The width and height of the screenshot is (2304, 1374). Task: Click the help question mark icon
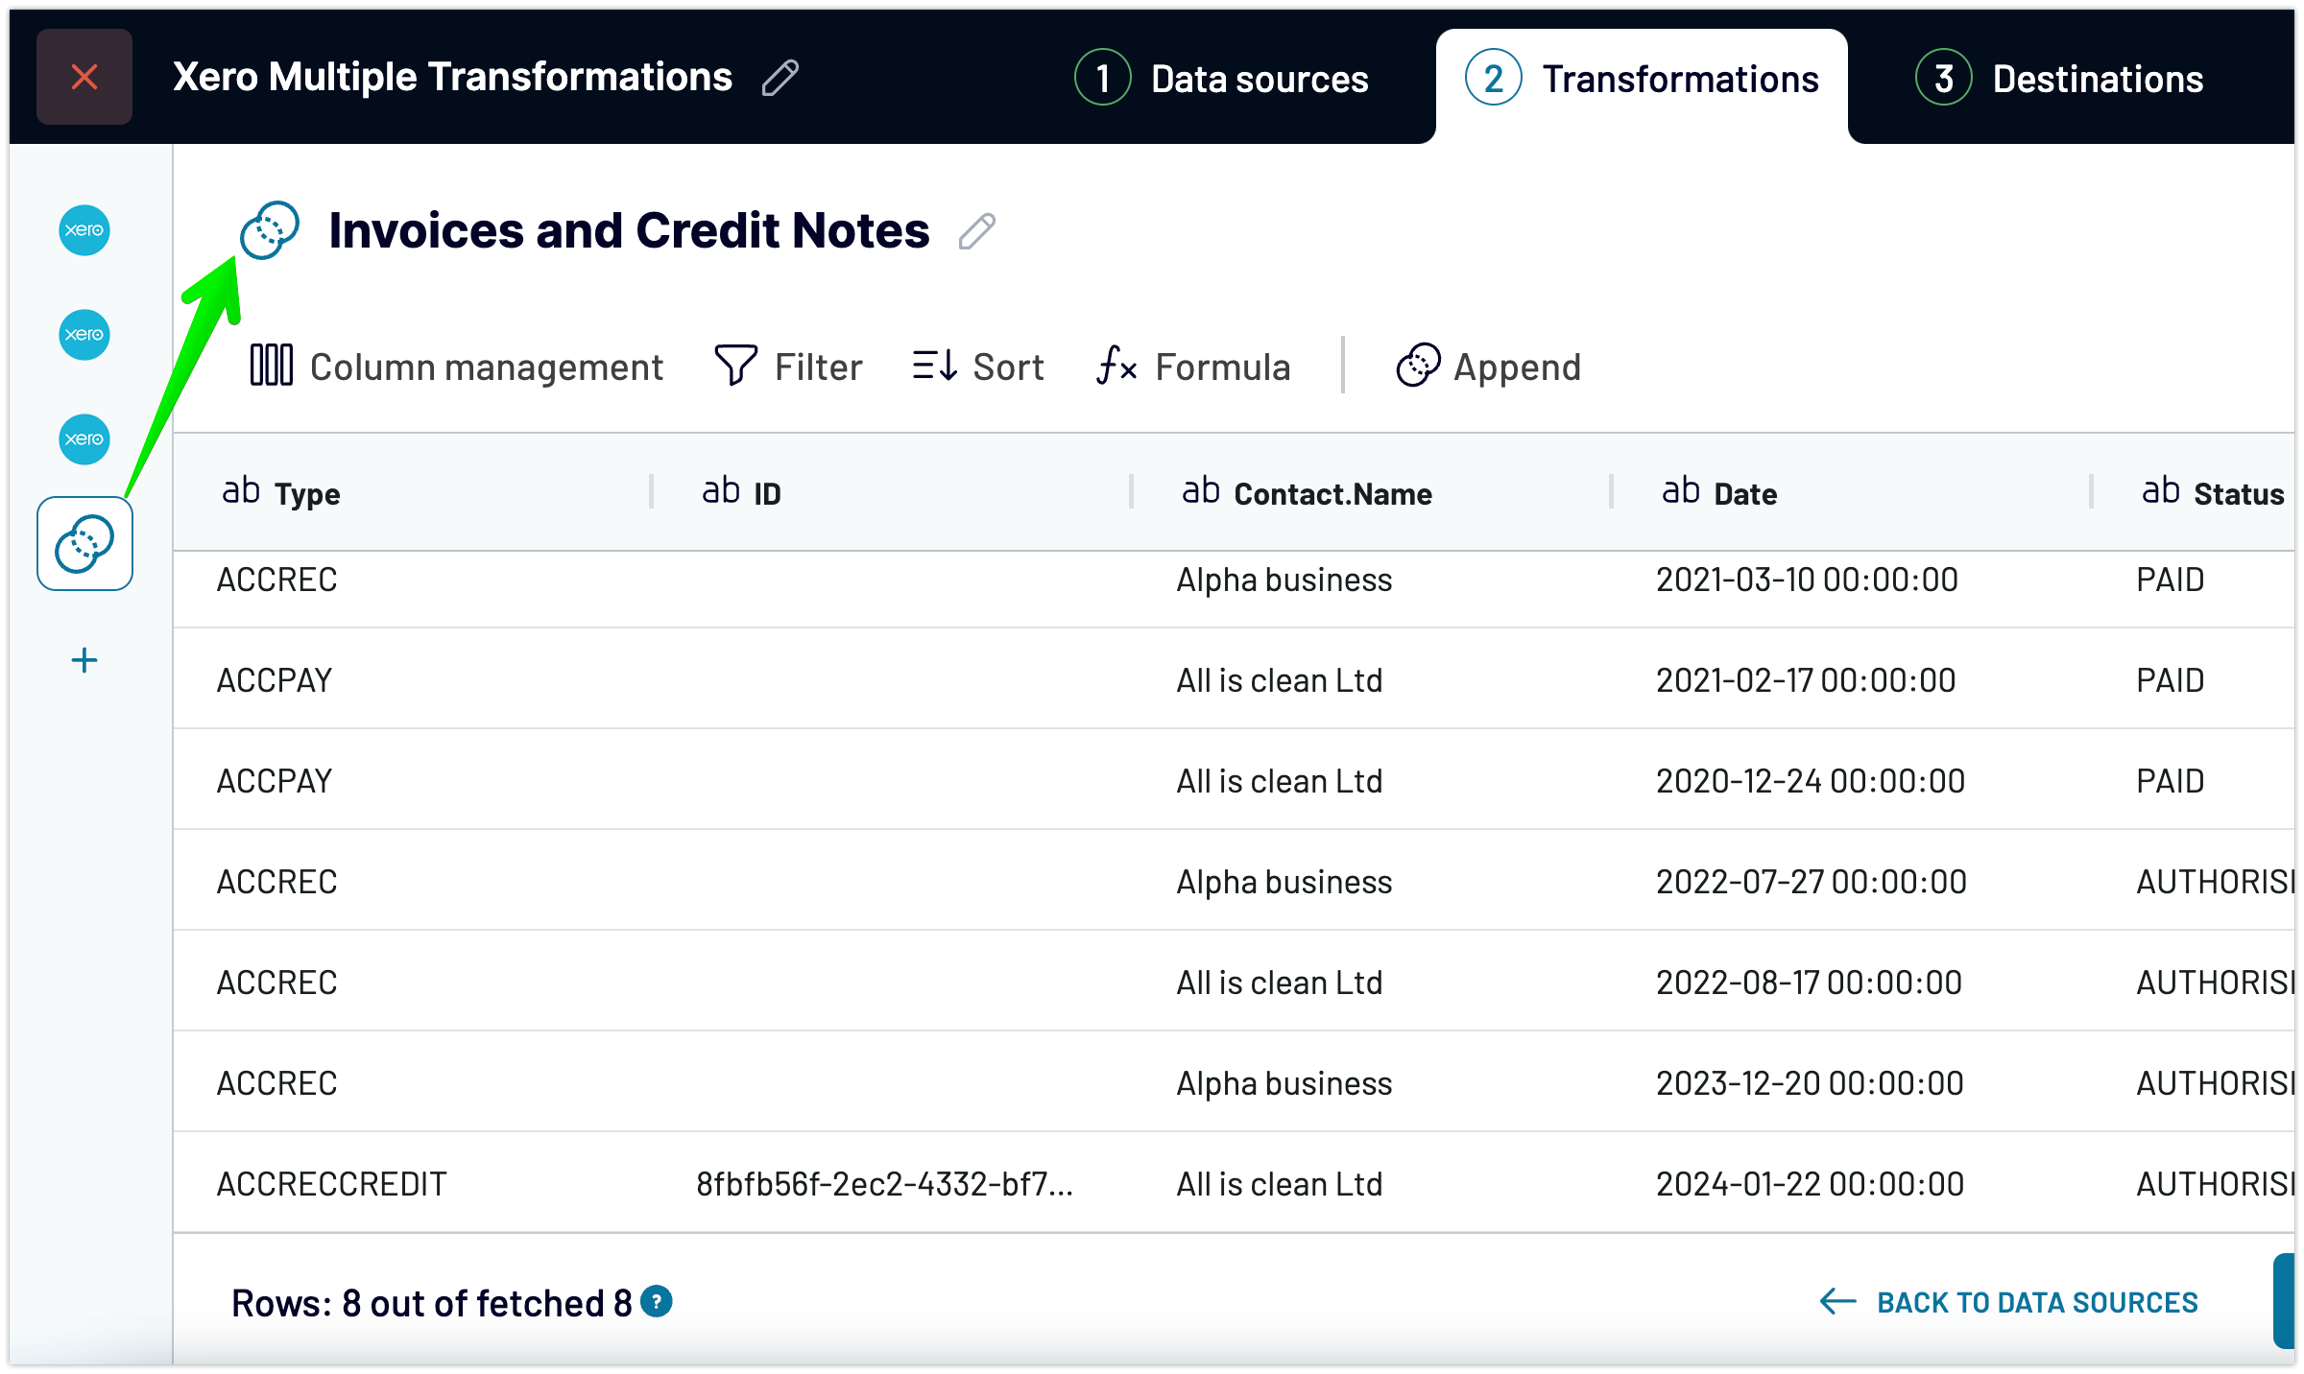[x=656, y=1302]
